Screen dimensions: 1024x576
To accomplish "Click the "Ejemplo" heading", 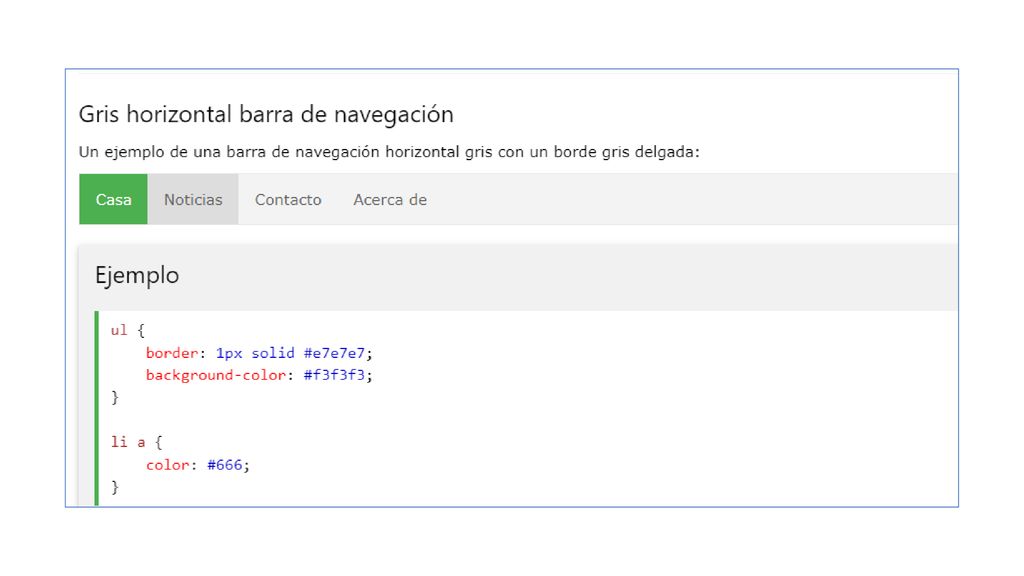I will (x=137, y=275).
